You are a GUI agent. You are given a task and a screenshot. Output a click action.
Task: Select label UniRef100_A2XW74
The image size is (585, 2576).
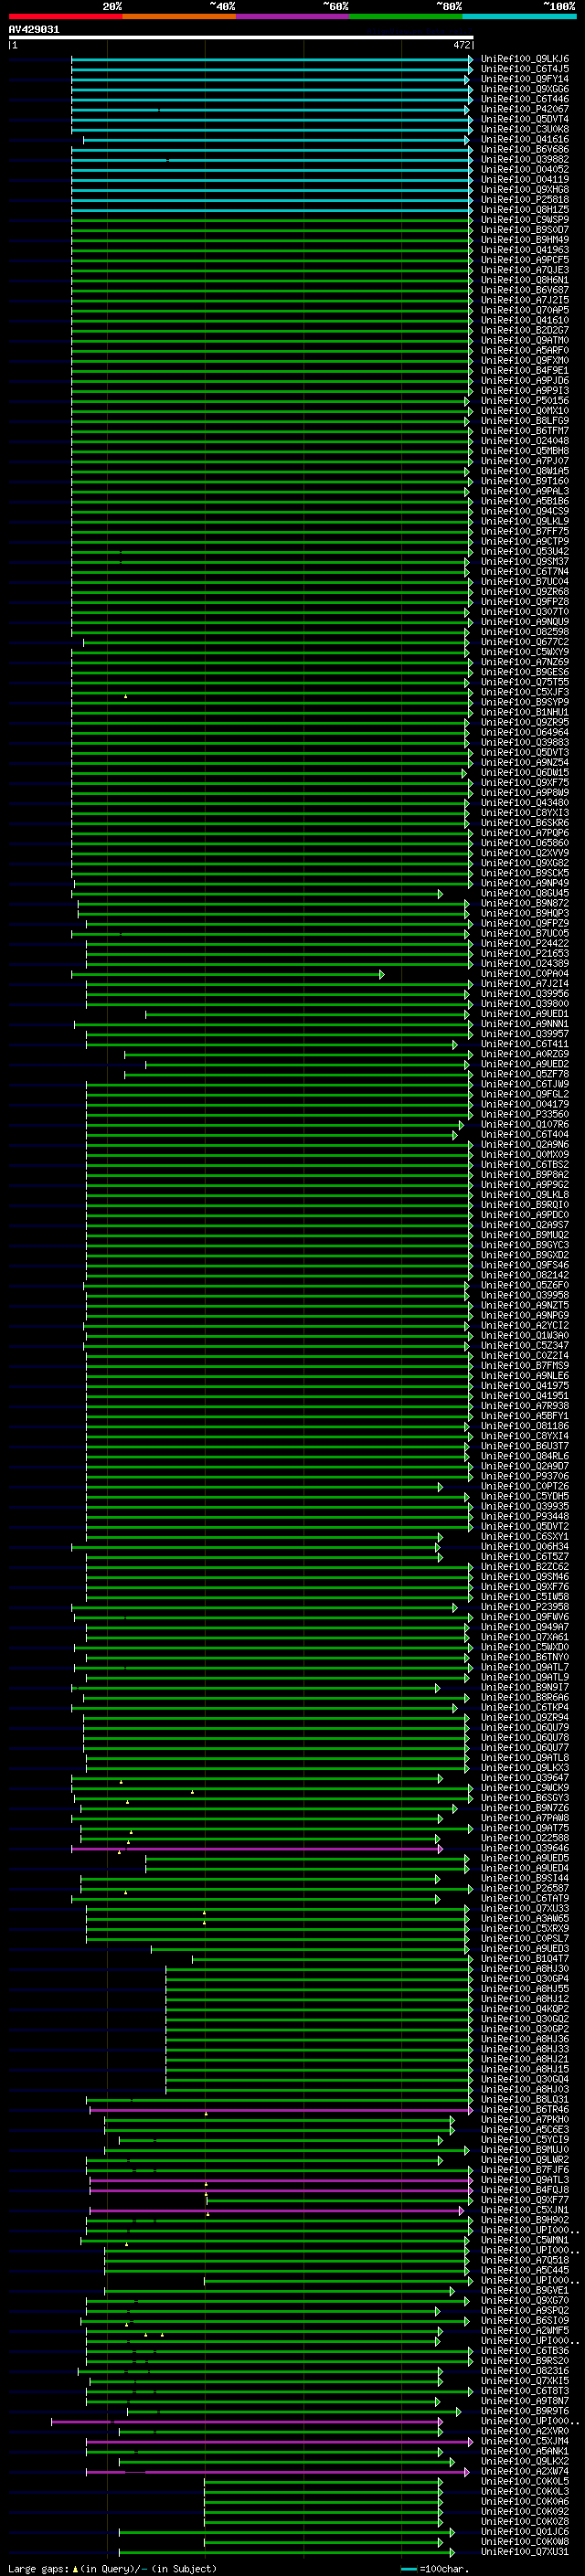pos(525,2470)
